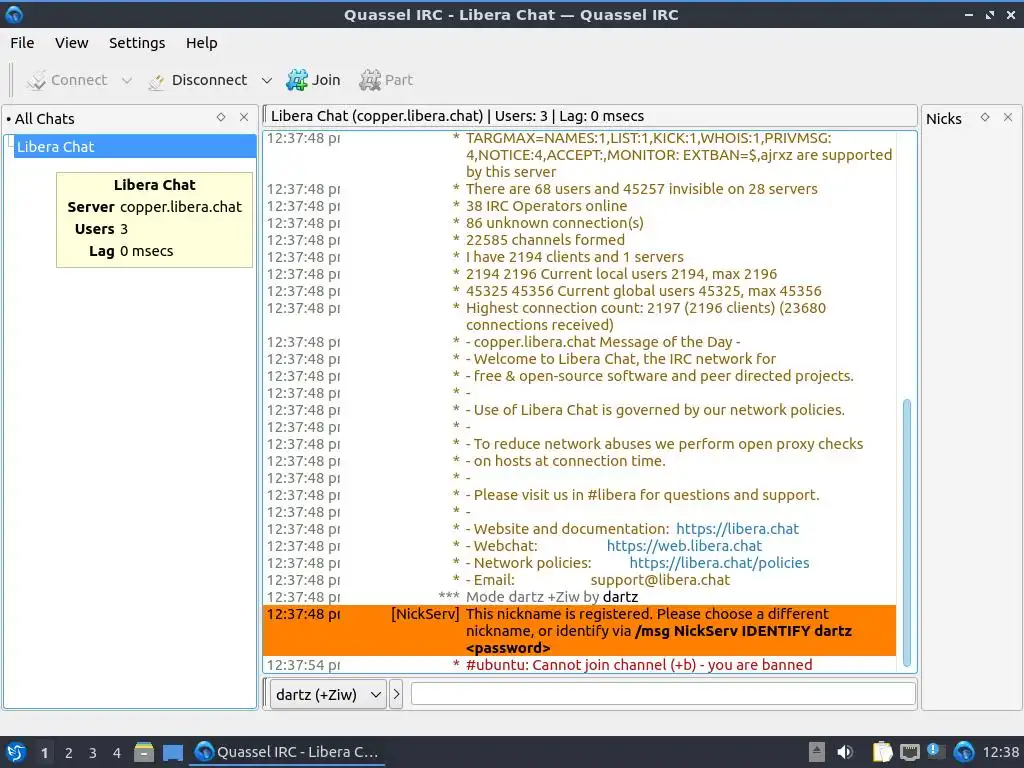Click Quassel IRC taskbar window button
The width and height of the screenshot is (1024, 768).
coord(287,752)
